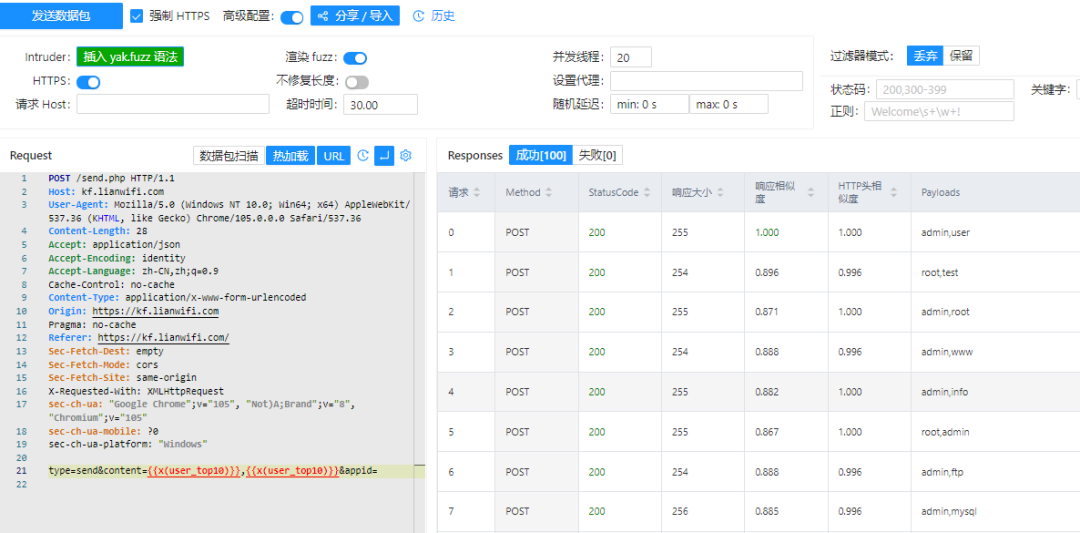Image resolution: width=1080 pixels, height=533 pixels.
Task: Click the Referer URL in request
Action: tap(163, 338)
